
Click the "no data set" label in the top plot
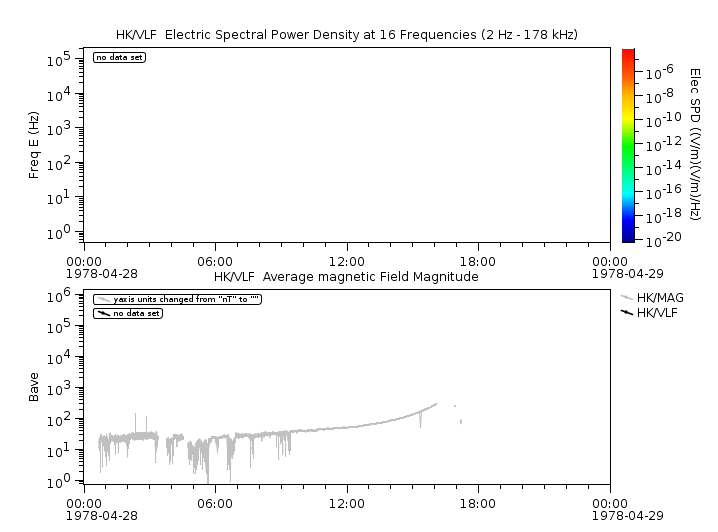click(120, 57)
